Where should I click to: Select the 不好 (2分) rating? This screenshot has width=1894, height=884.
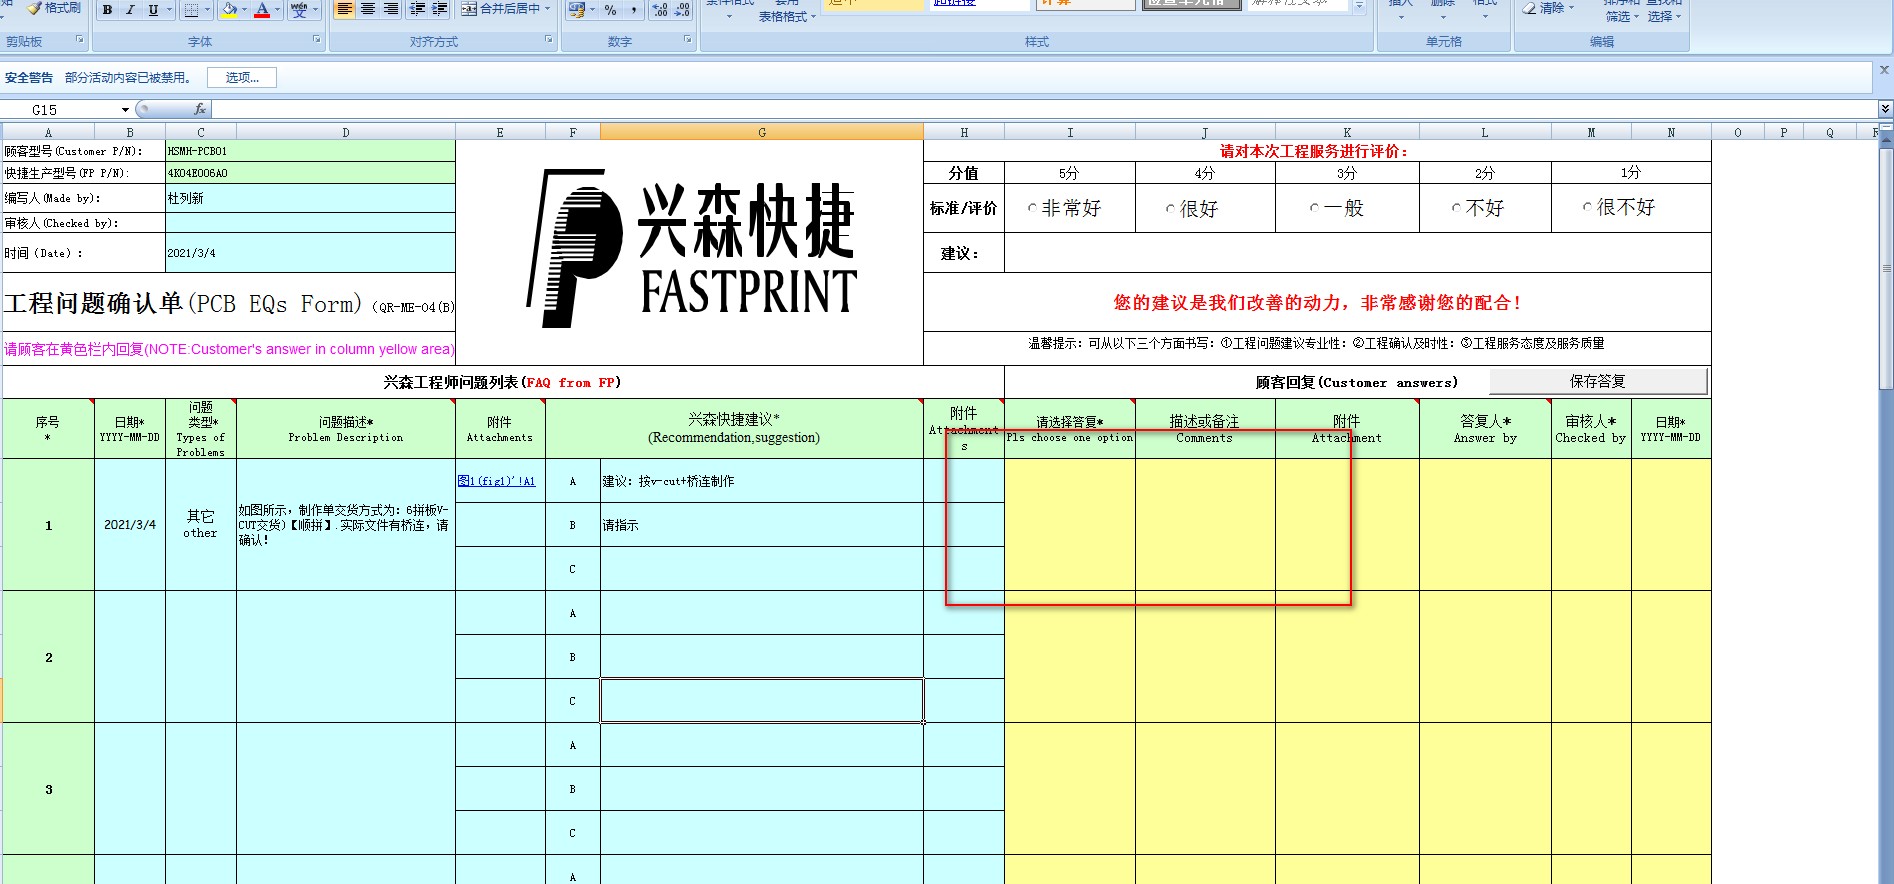1456,208
